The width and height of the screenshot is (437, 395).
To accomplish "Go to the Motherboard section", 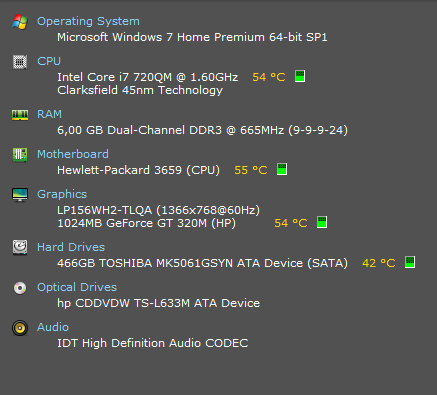I will [73, 154].
